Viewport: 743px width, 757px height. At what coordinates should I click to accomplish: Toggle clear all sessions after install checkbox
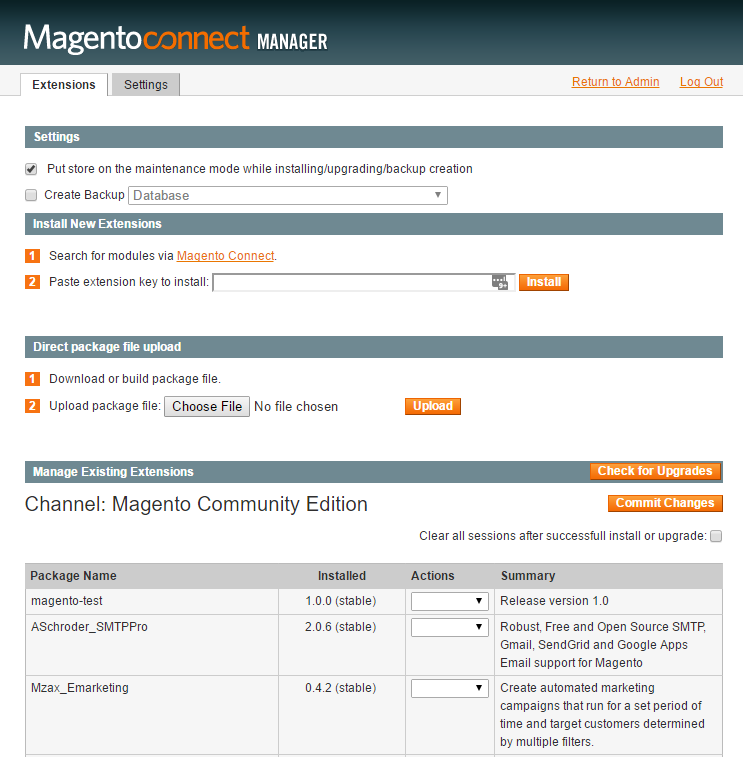click(x=716, y=536)
